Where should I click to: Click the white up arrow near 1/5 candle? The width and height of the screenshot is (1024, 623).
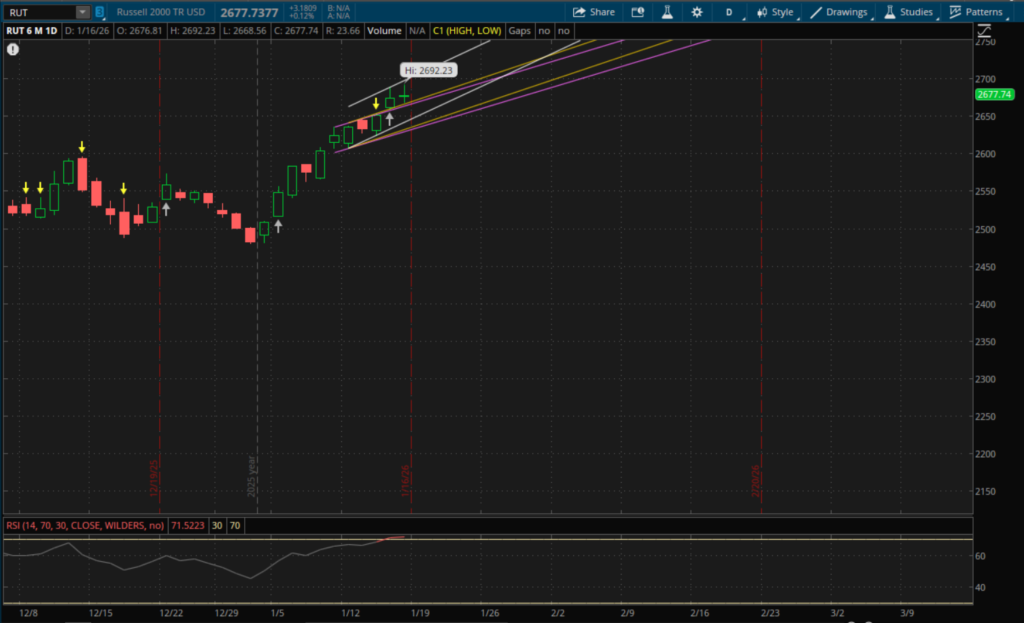coord(278,226)
